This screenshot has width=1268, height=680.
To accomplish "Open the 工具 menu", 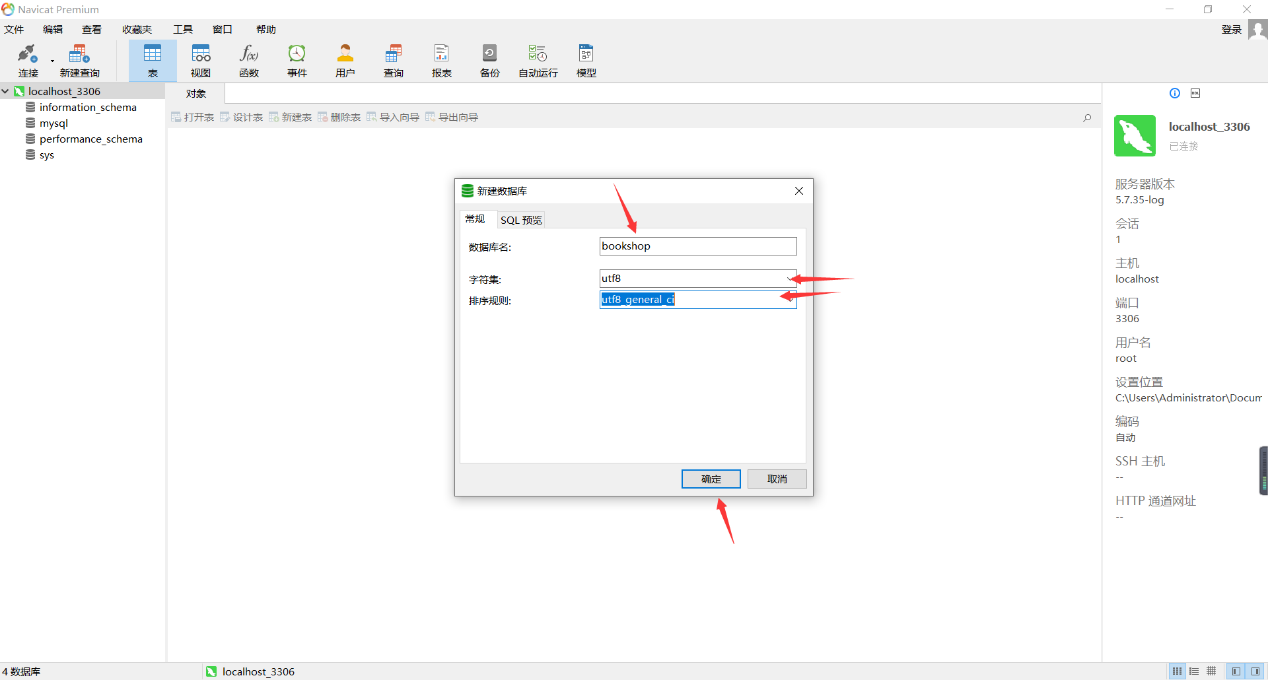I will [x=182, y=29].
